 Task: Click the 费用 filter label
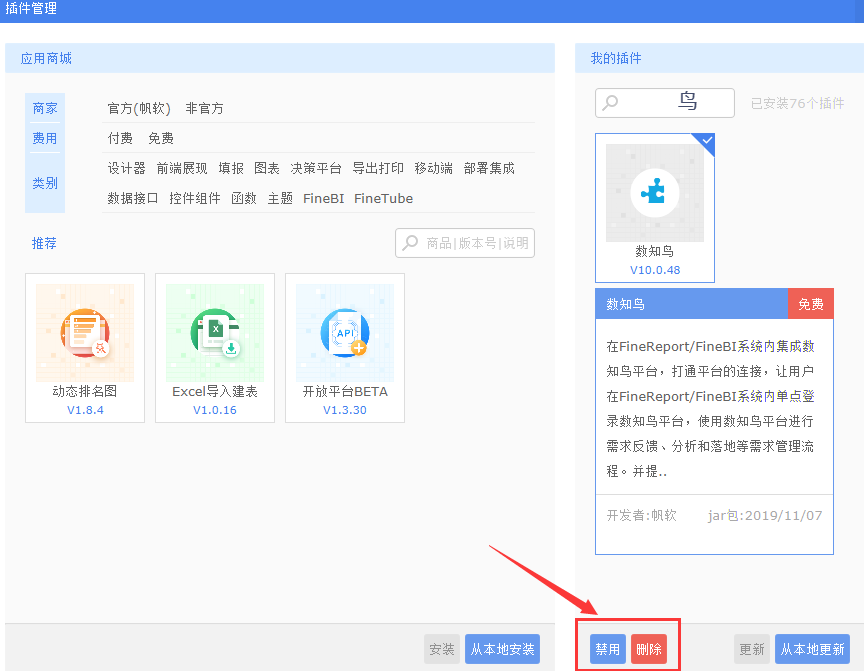(45, 138)
